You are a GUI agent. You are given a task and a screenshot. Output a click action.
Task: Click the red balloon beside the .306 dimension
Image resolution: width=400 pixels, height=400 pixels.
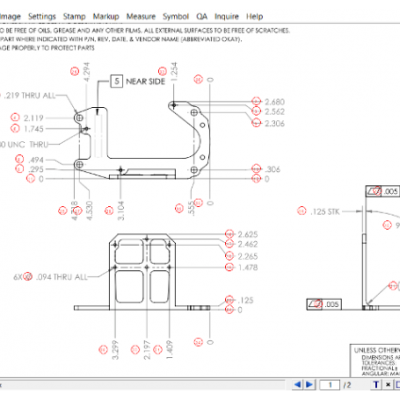click(256, 169)
